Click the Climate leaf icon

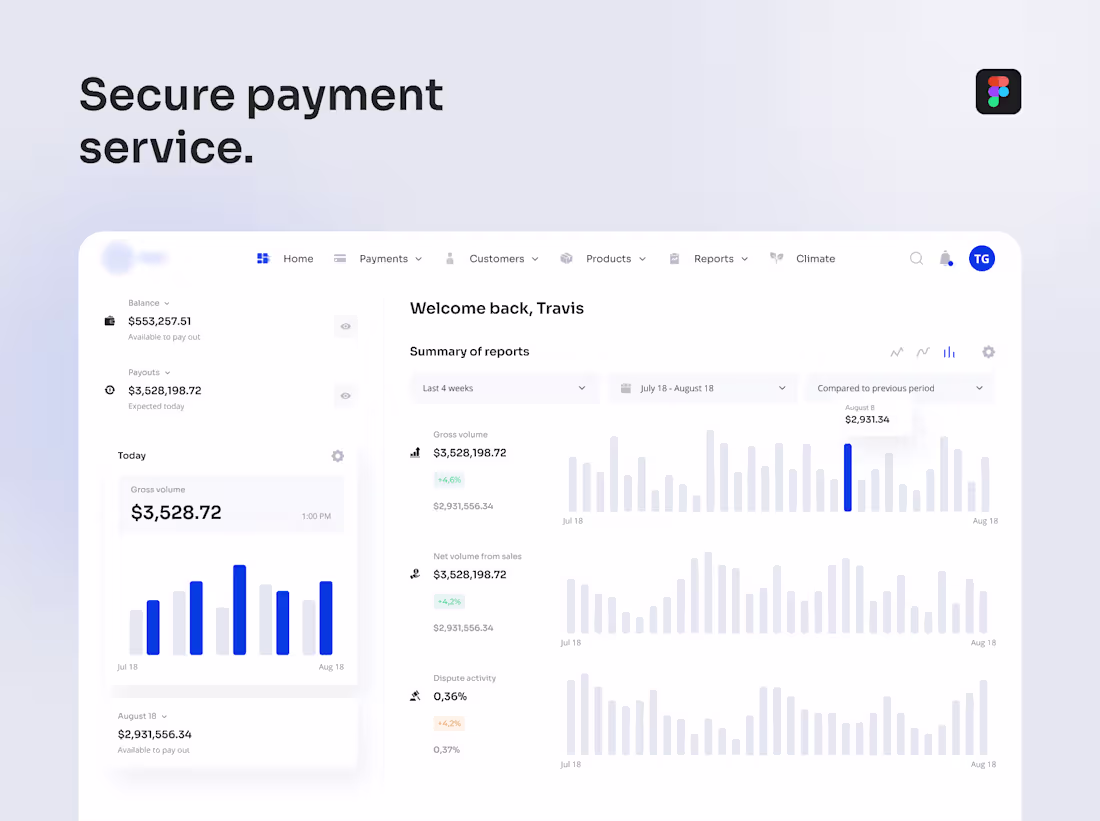click(777, 258)
